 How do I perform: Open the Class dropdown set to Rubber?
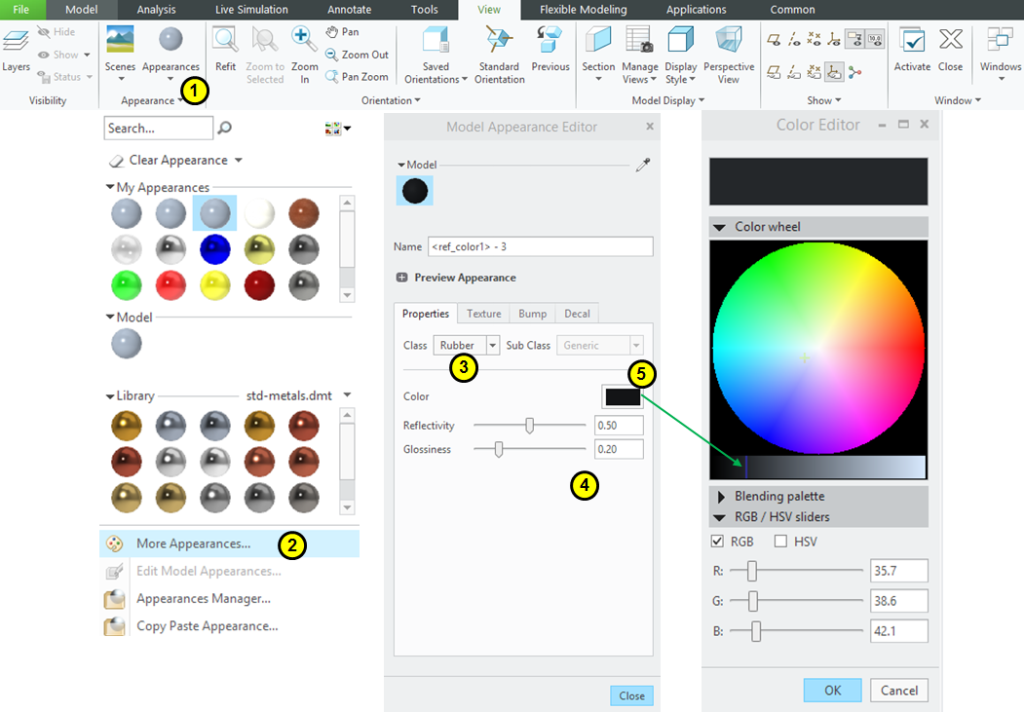click(x=492, y=345)
